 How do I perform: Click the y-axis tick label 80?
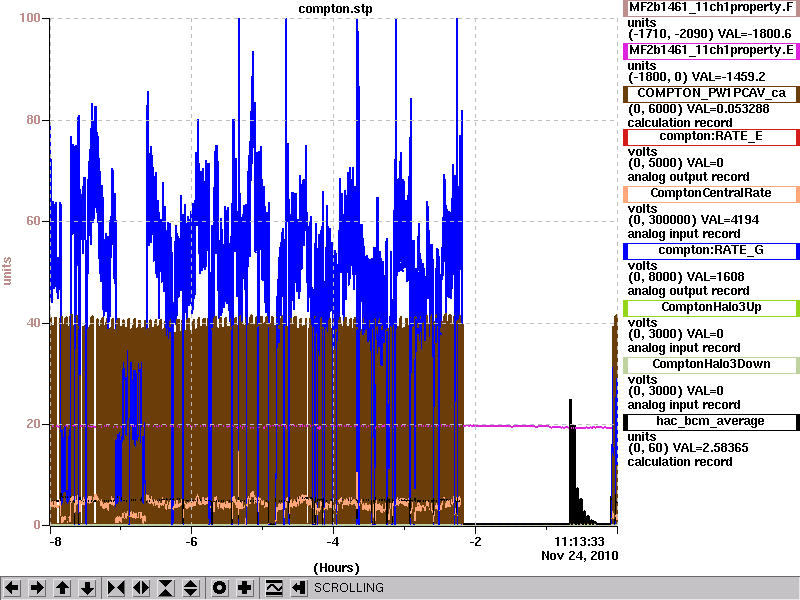33,120
